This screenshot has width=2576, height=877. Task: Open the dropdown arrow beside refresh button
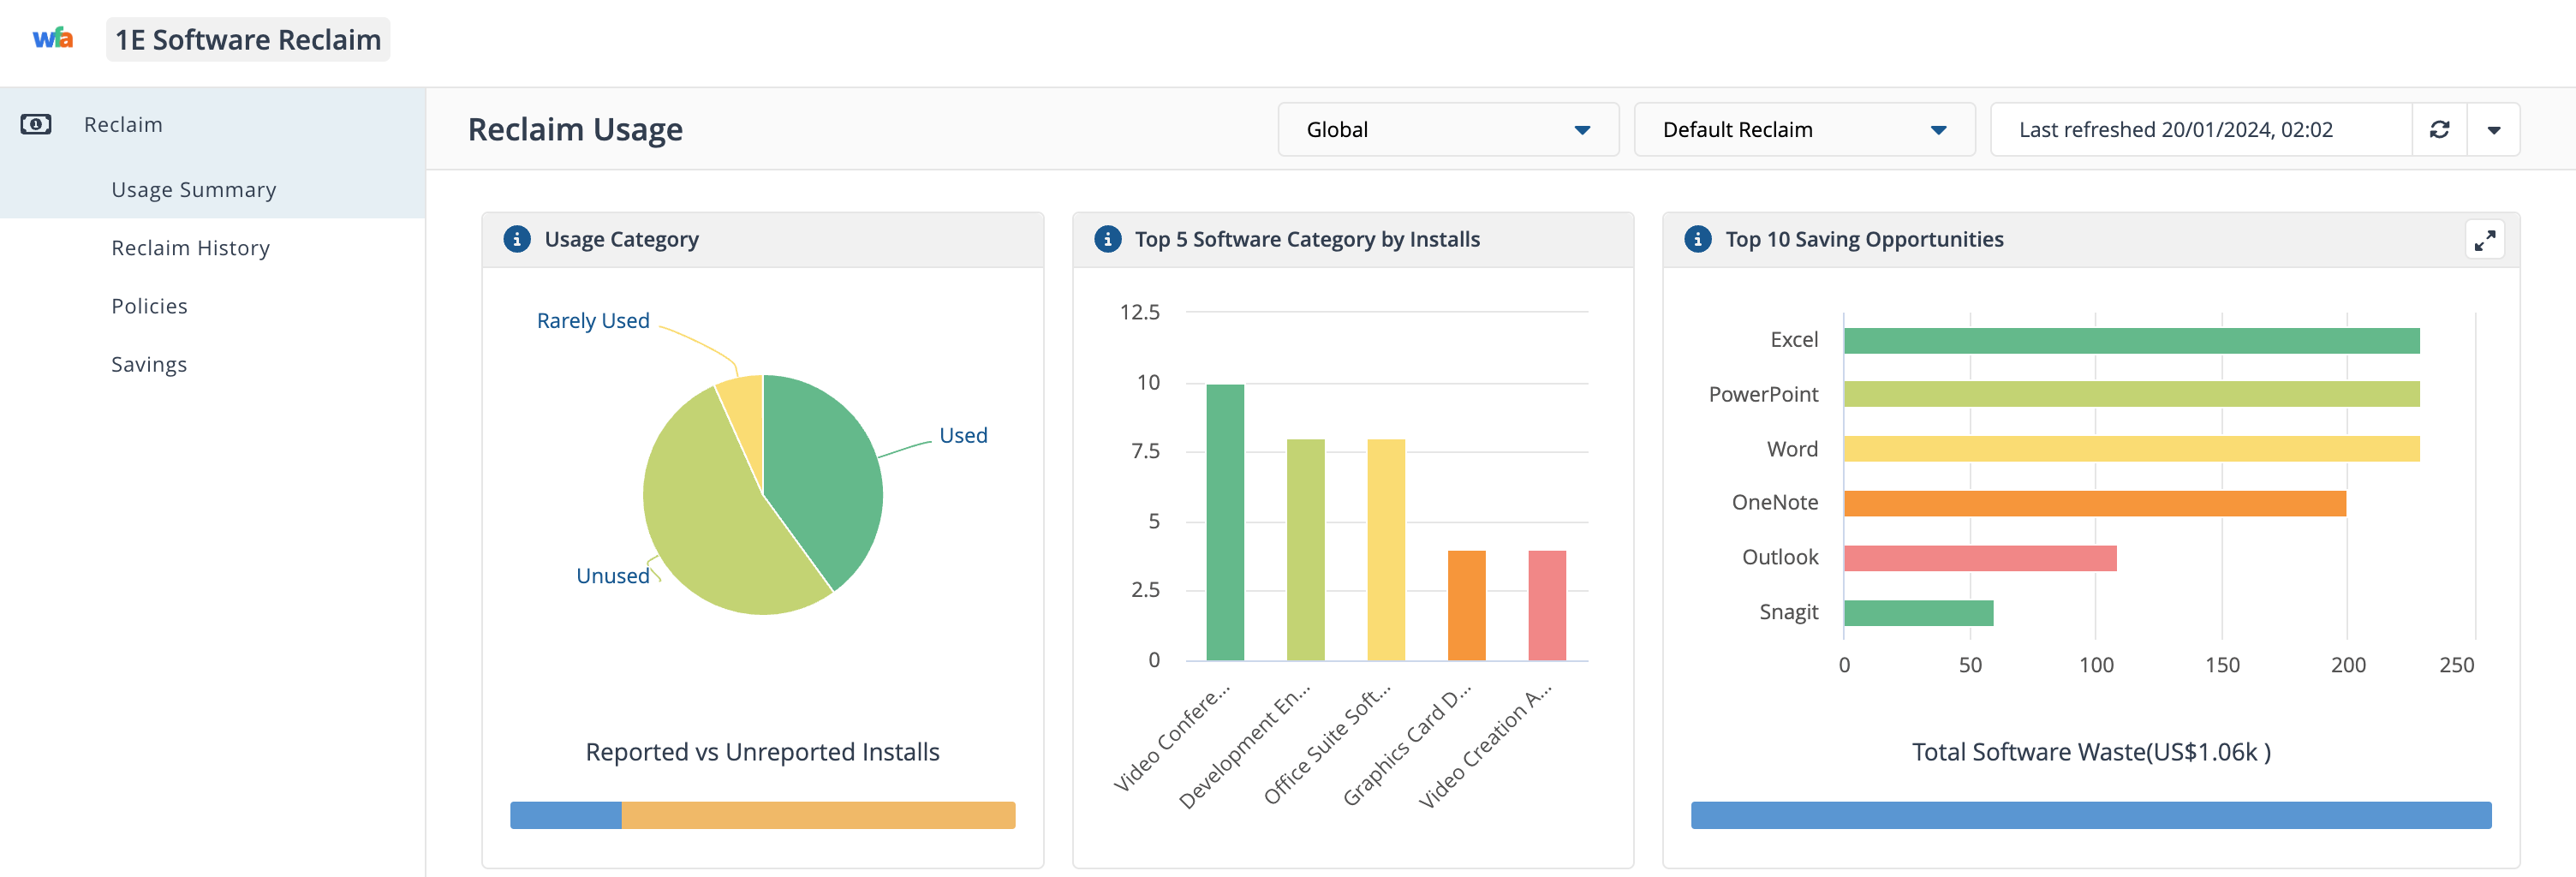point(2493,129)
